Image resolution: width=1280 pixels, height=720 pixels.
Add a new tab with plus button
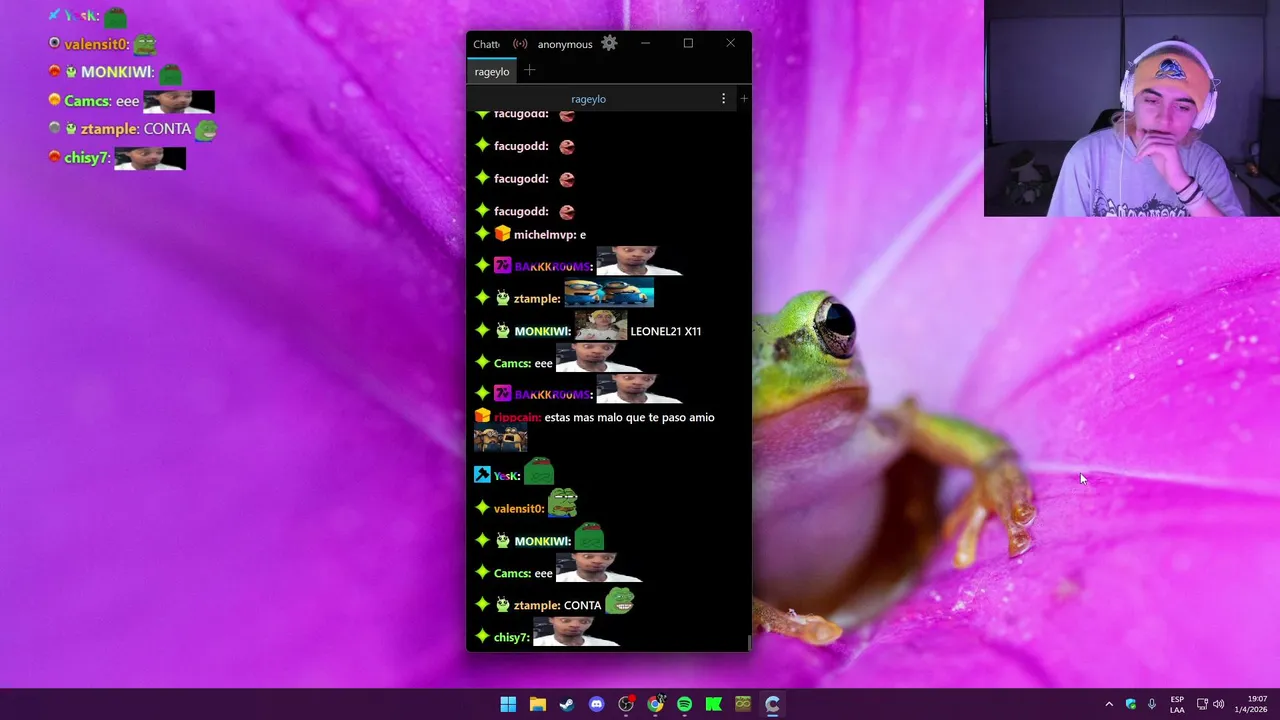click(530, 70)
